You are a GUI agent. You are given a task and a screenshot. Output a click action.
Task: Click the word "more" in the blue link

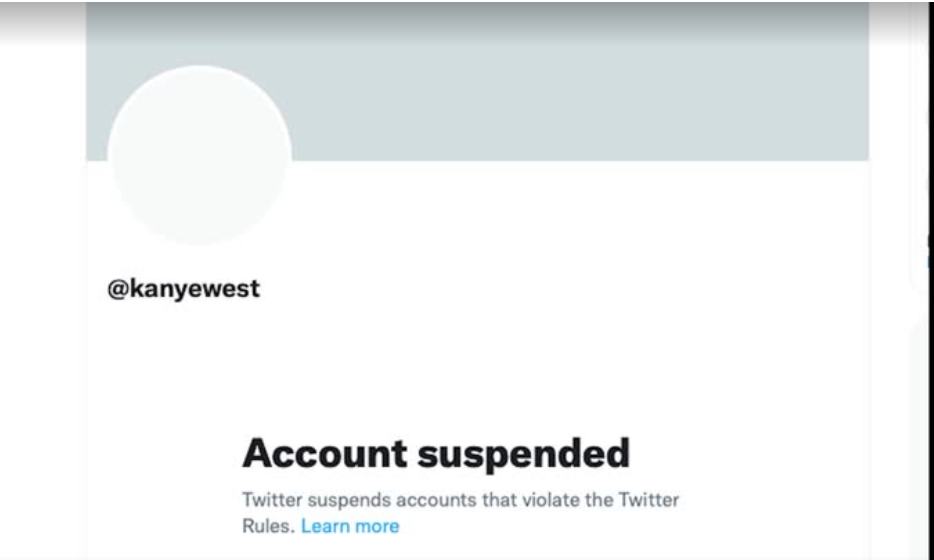(x=377, y=526)
